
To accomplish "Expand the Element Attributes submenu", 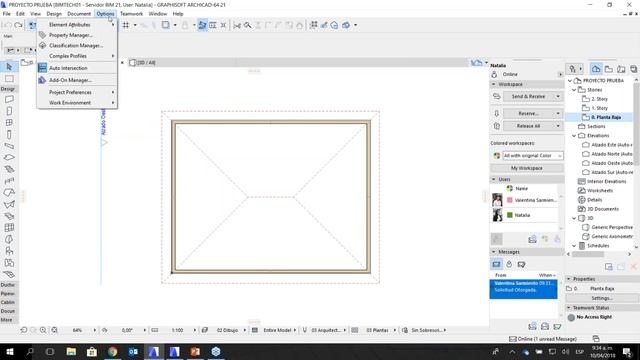I will 77,24.
